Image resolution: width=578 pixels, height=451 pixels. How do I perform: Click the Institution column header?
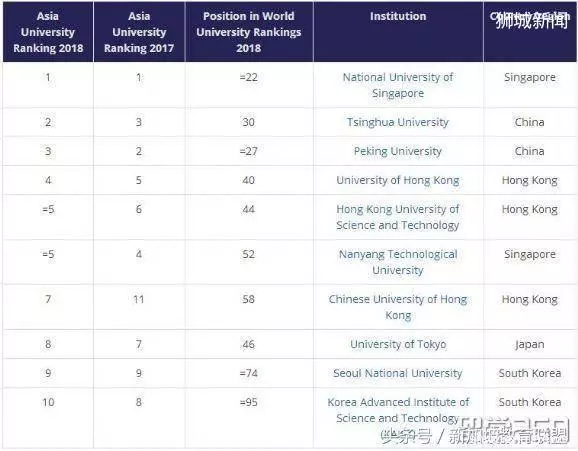[x=398, y=16]
